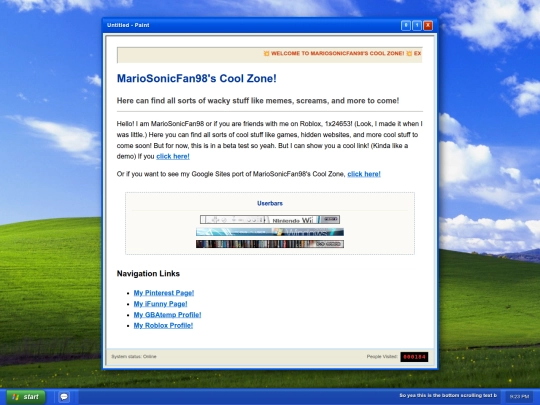
Task: Maximize the Untitled - Paint window
Action: click(417, 25)
